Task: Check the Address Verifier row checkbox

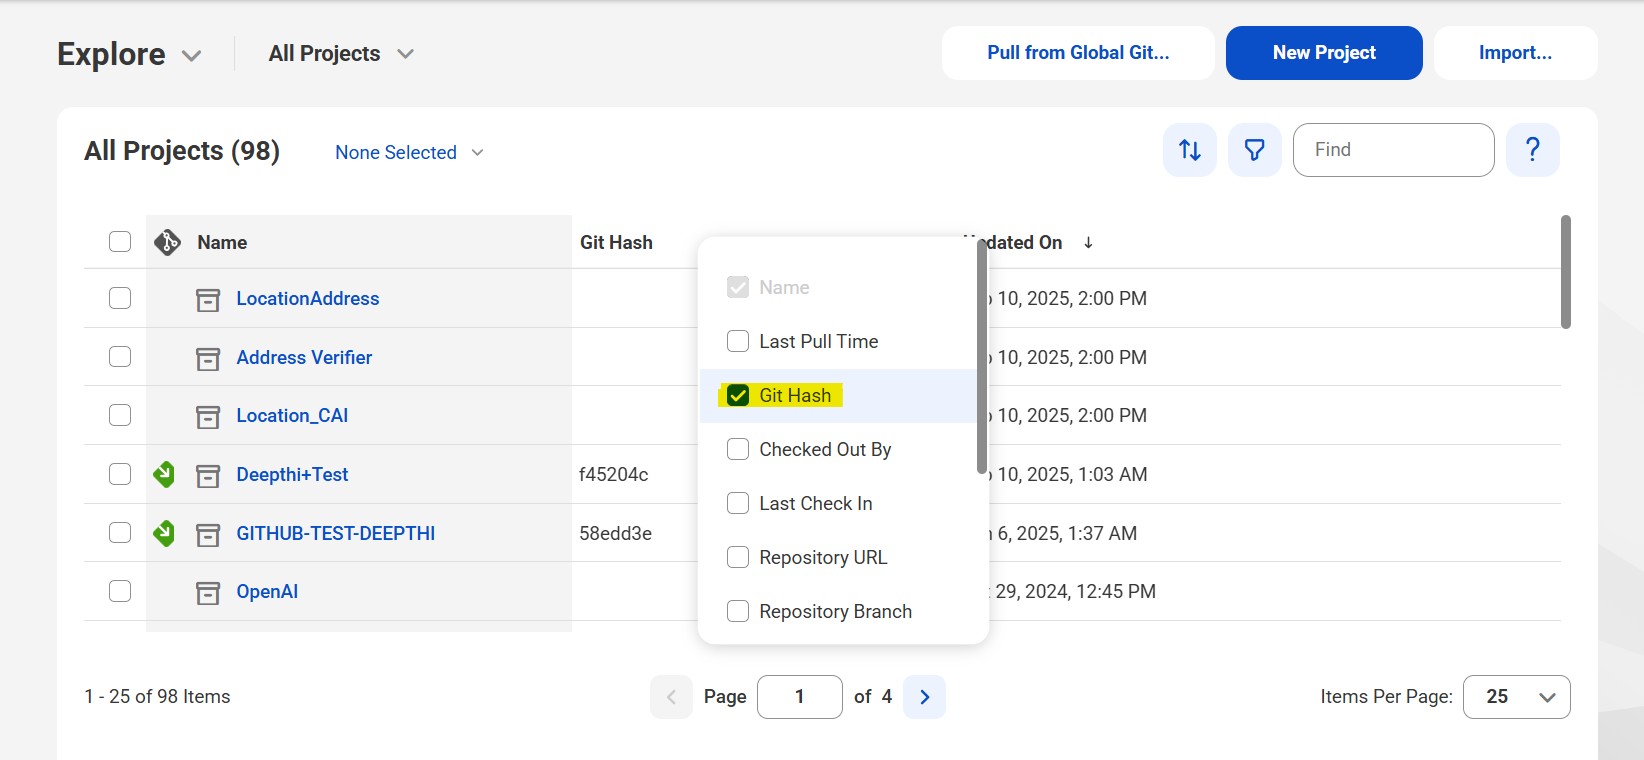Action: tap(120, 356)
